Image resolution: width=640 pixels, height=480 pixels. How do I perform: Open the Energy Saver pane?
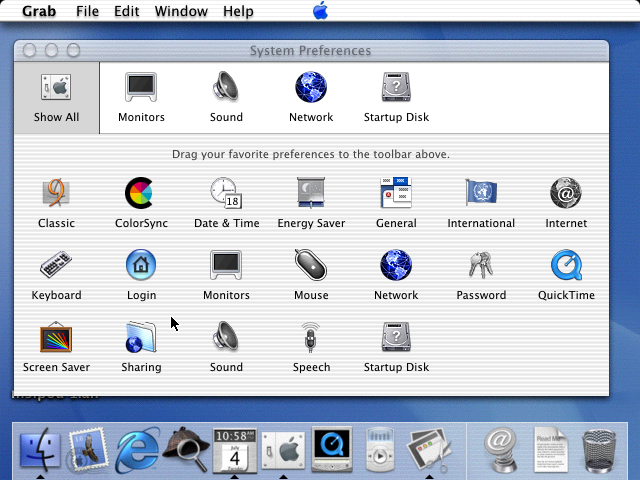[311, 203]
